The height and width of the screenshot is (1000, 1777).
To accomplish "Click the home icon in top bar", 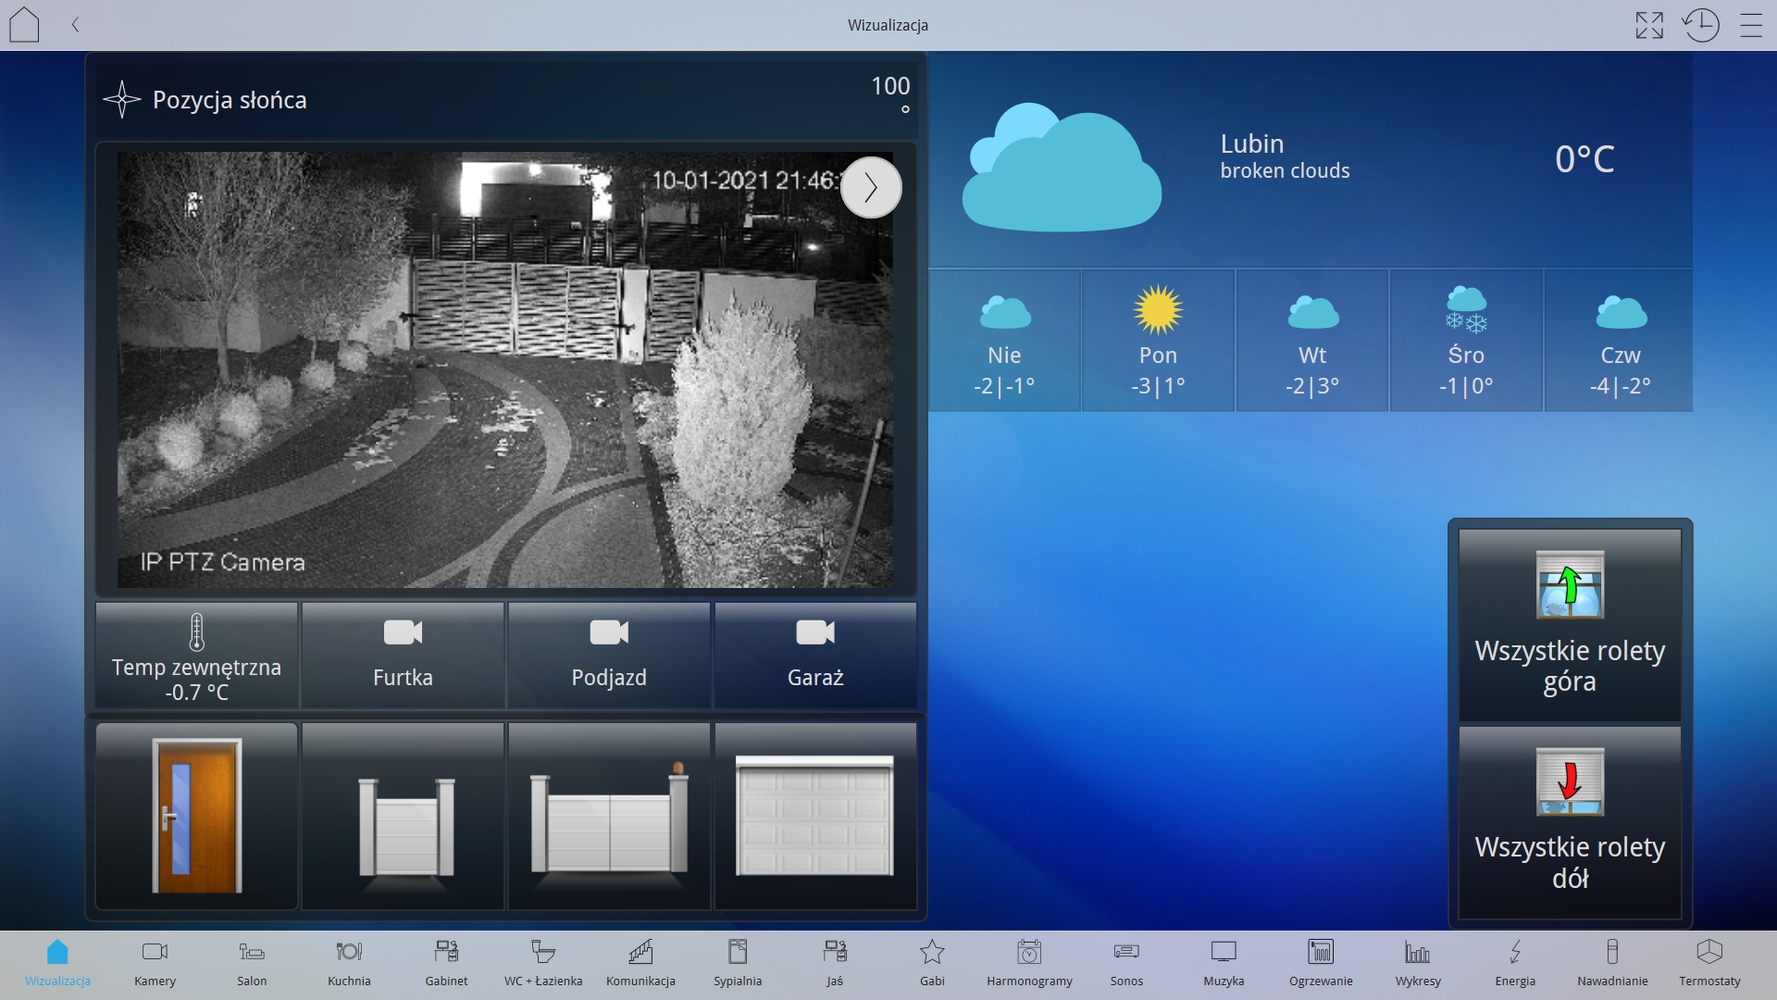I will pyautogui.click(x=24, y=25).
